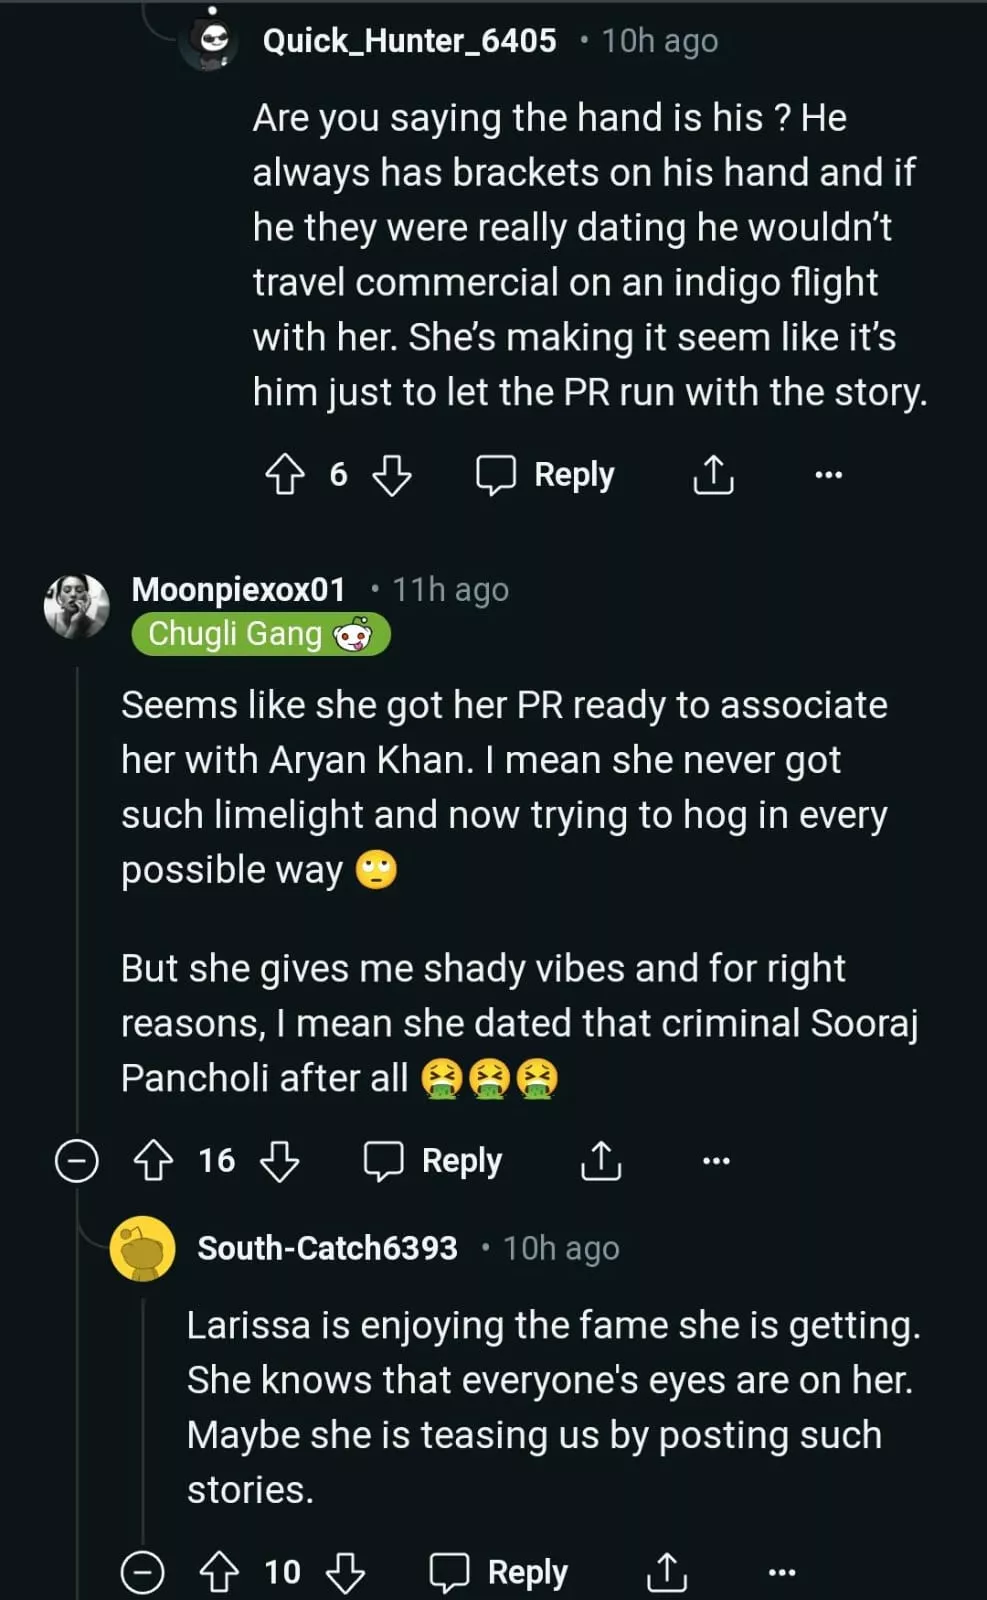Downvote Quick_Hunter_6405's comment

pyautogui.click(x=391, y=474)
